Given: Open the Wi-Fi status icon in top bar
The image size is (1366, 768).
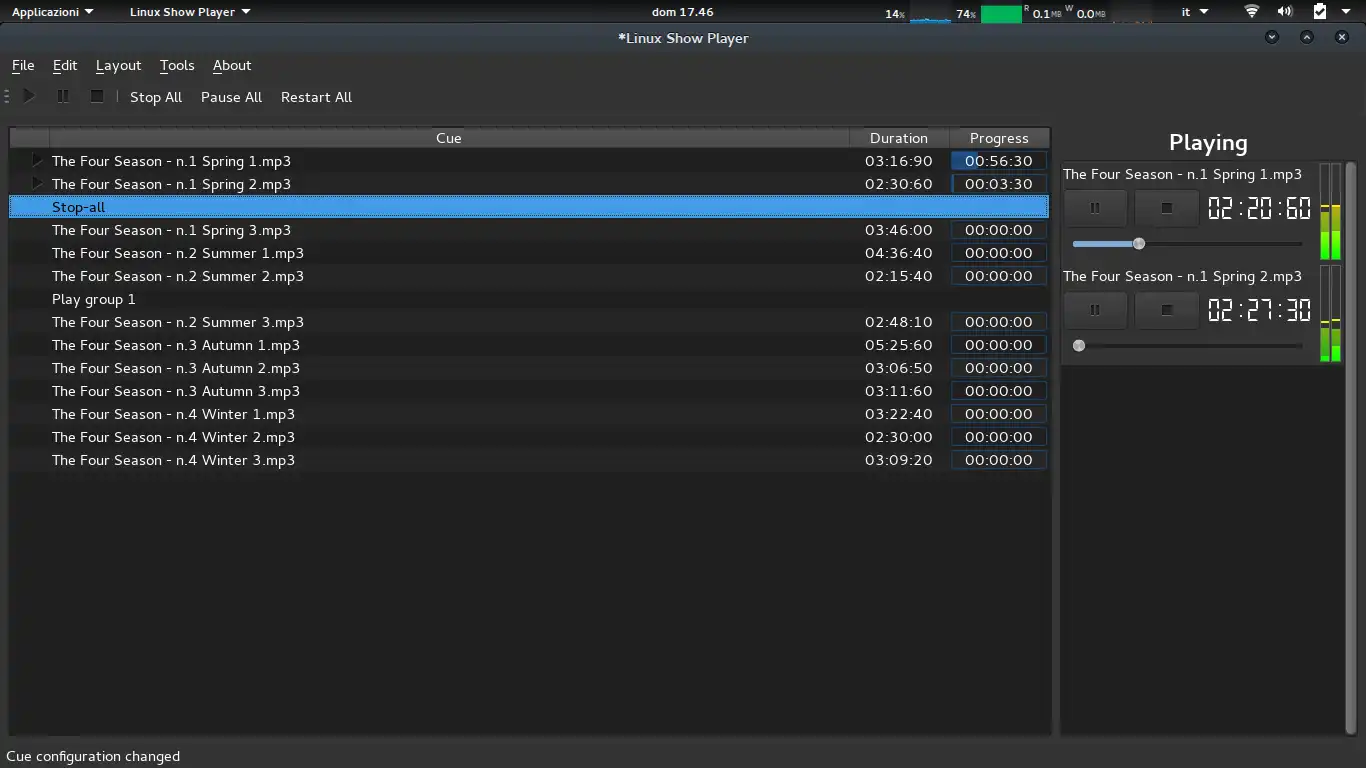Looking at the screenshot, I should [1252, 12].
